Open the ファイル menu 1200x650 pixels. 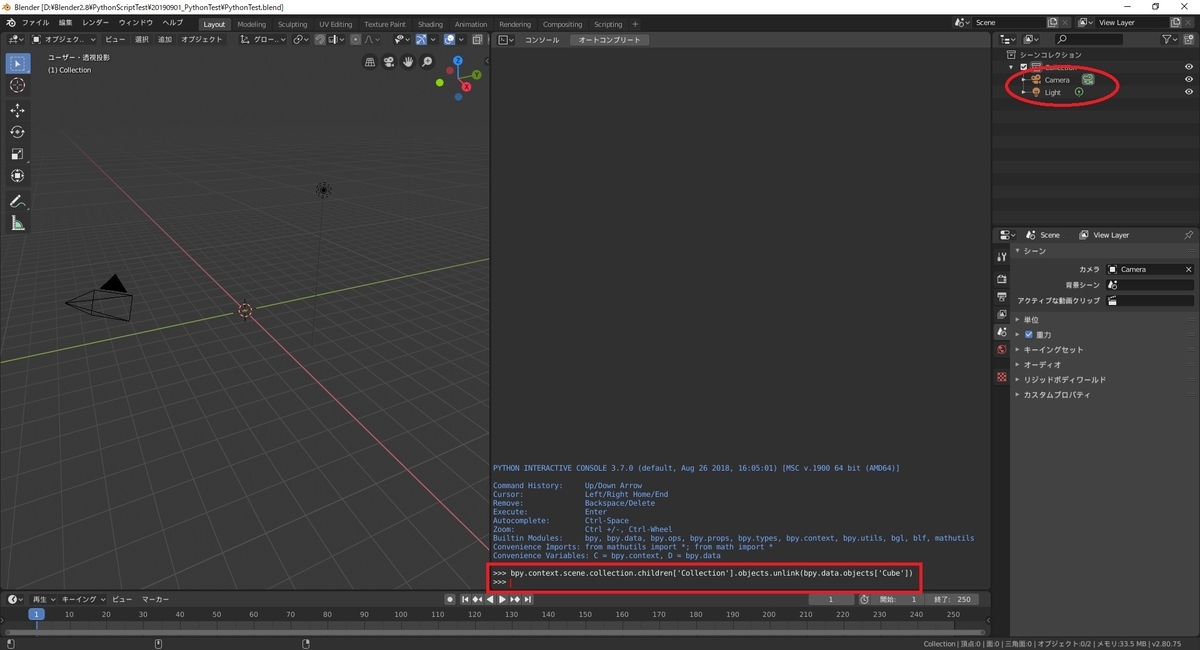(x=35, y=23)
